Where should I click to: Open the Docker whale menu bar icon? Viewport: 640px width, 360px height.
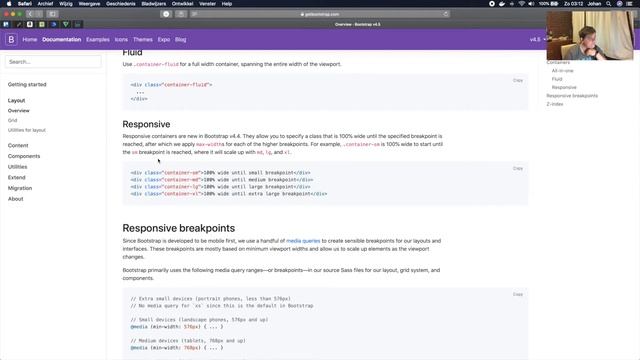pyautogui.click(x=502, y=4)
